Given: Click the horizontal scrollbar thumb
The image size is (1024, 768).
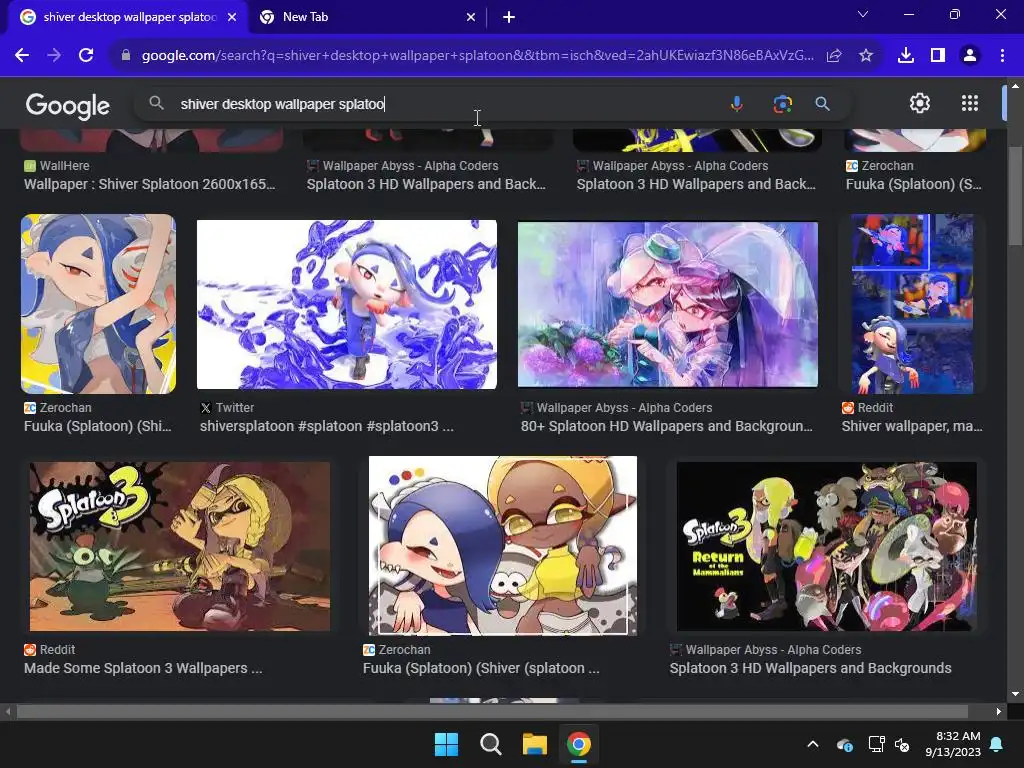Looking at the screenshot, I should pyautogui.click(x=492, y=711).
